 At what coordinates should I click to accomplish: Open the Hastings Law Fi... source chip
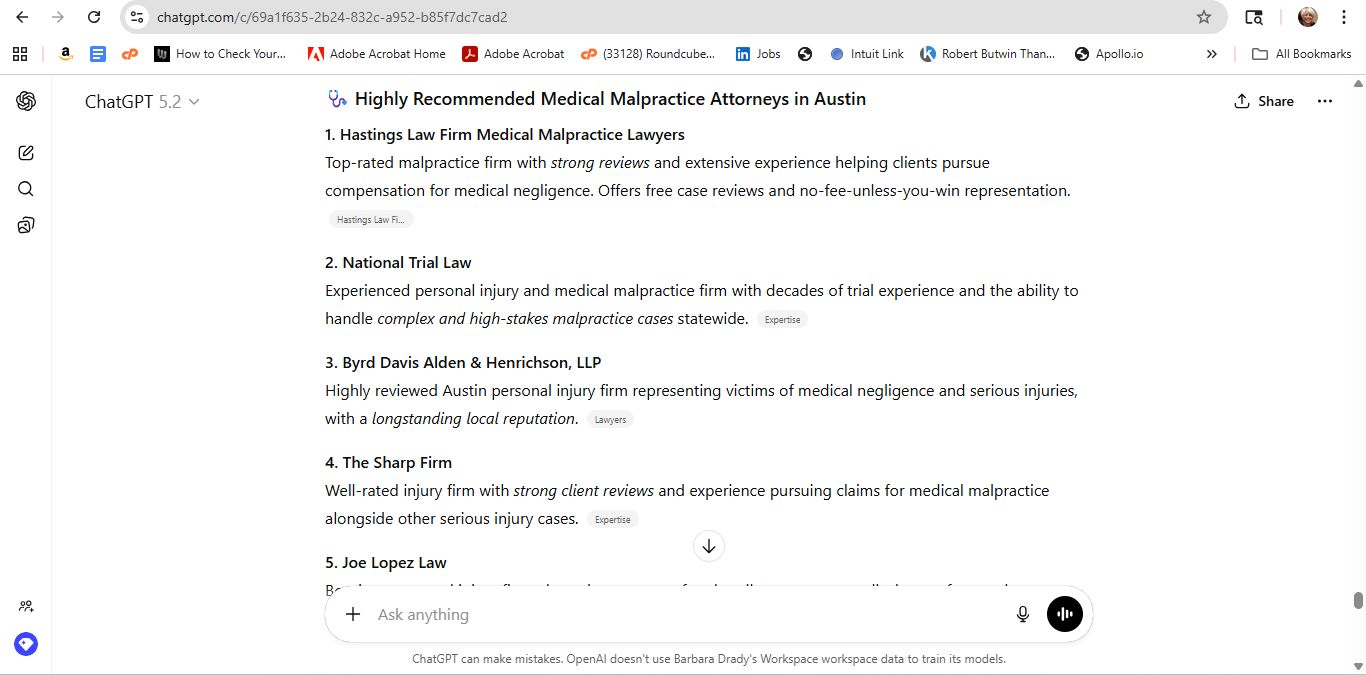coord(371,220)
